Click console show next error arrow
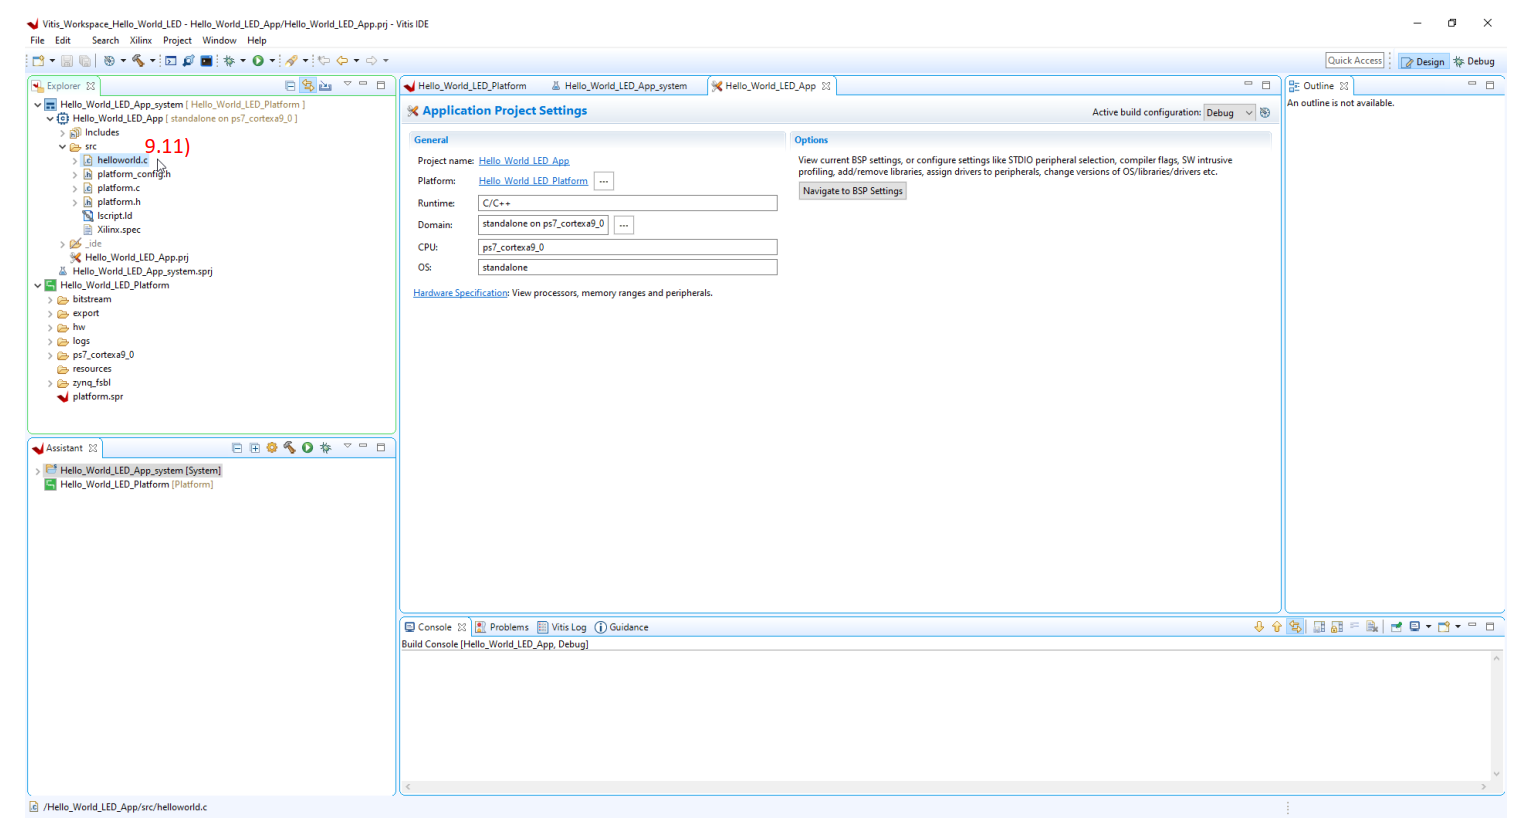Screen dimensions: 1516x820 coord(1259,627)
